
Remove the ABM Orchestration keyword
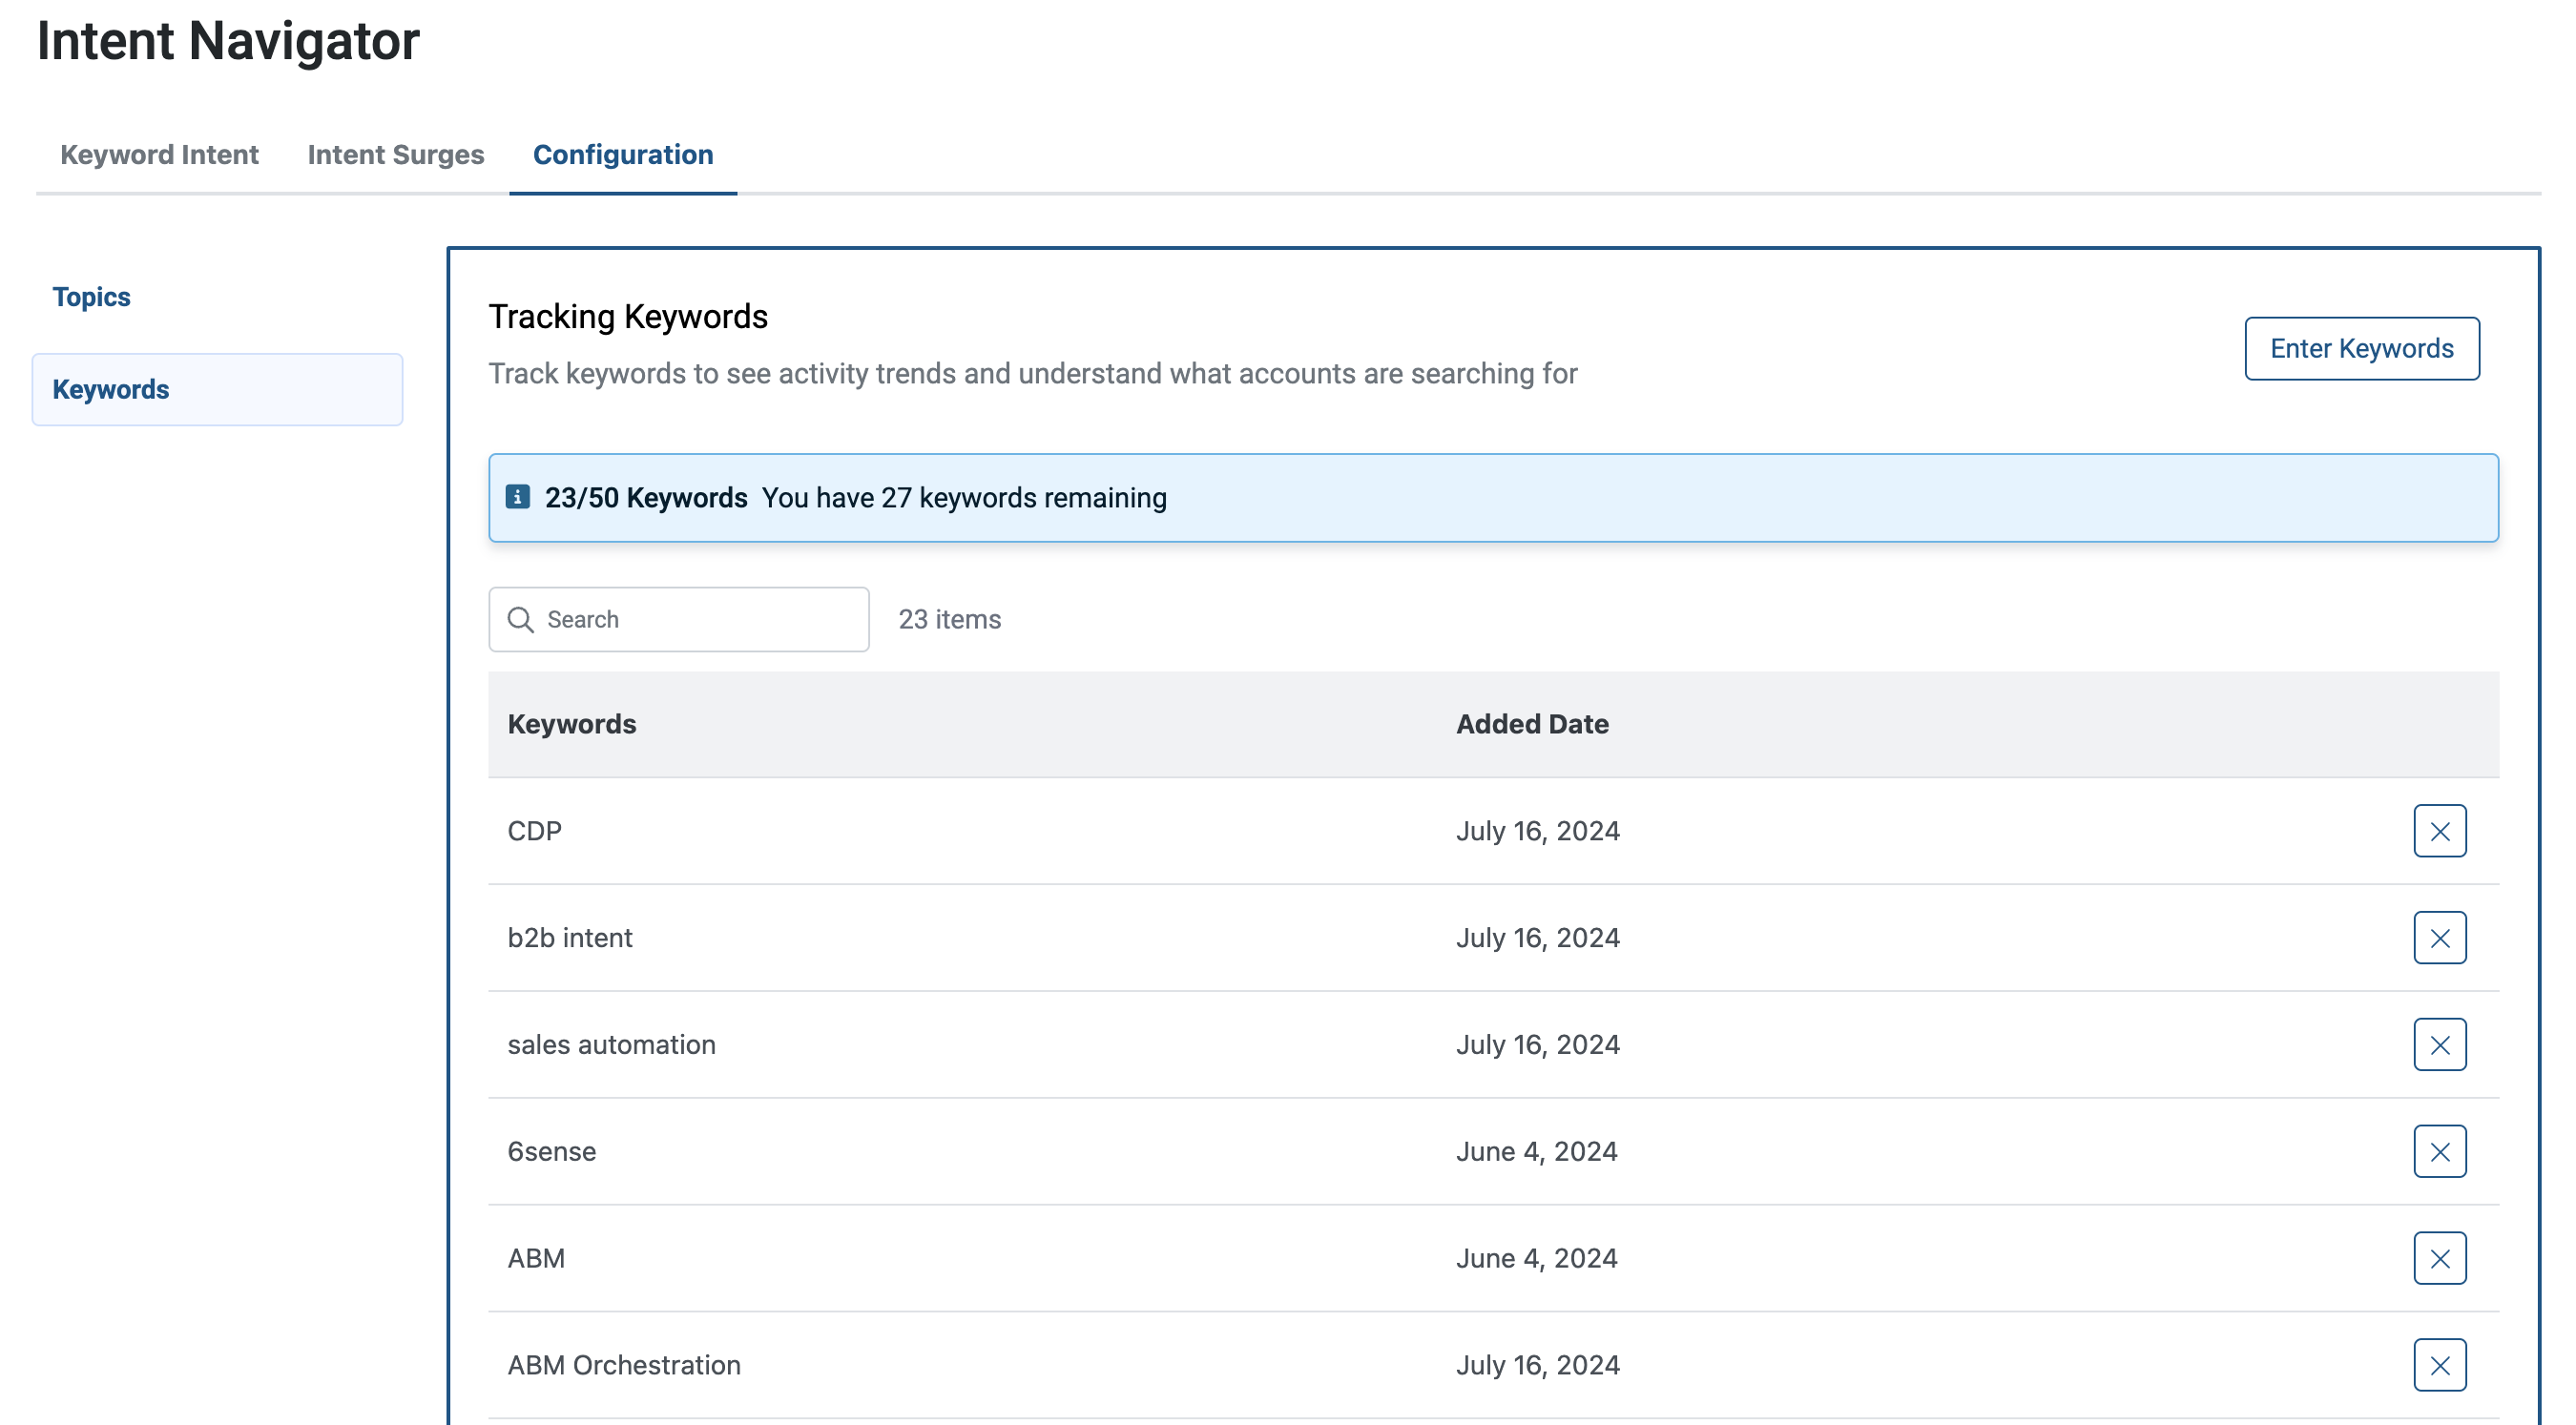pos(2439,1366)
